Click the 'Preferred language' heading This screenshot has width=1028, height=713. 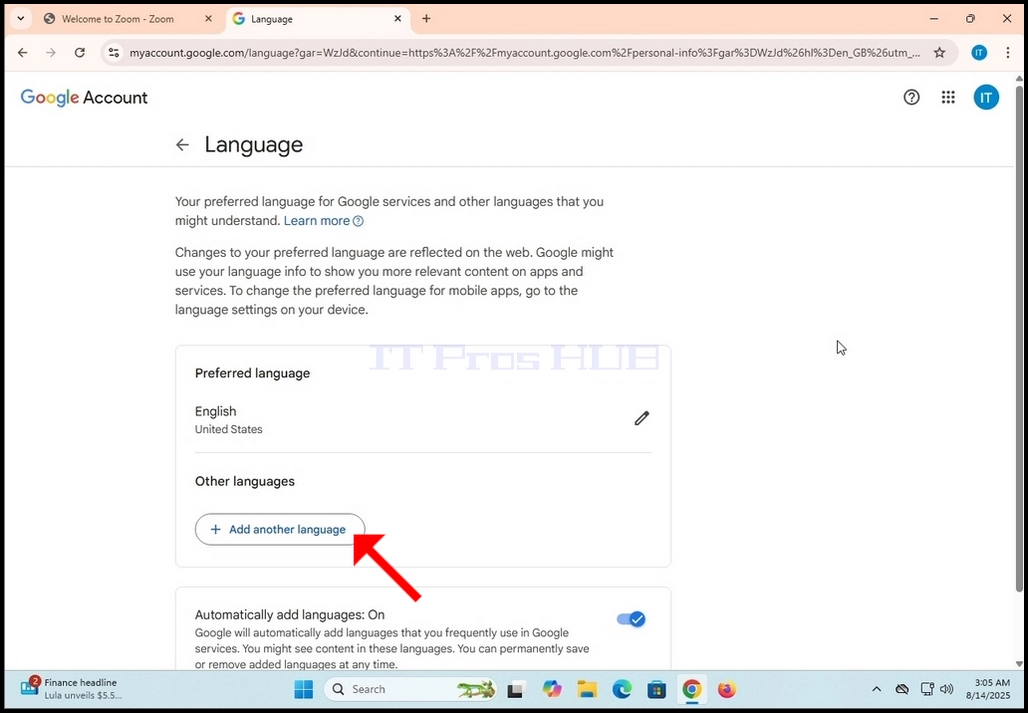click(252, 374)
